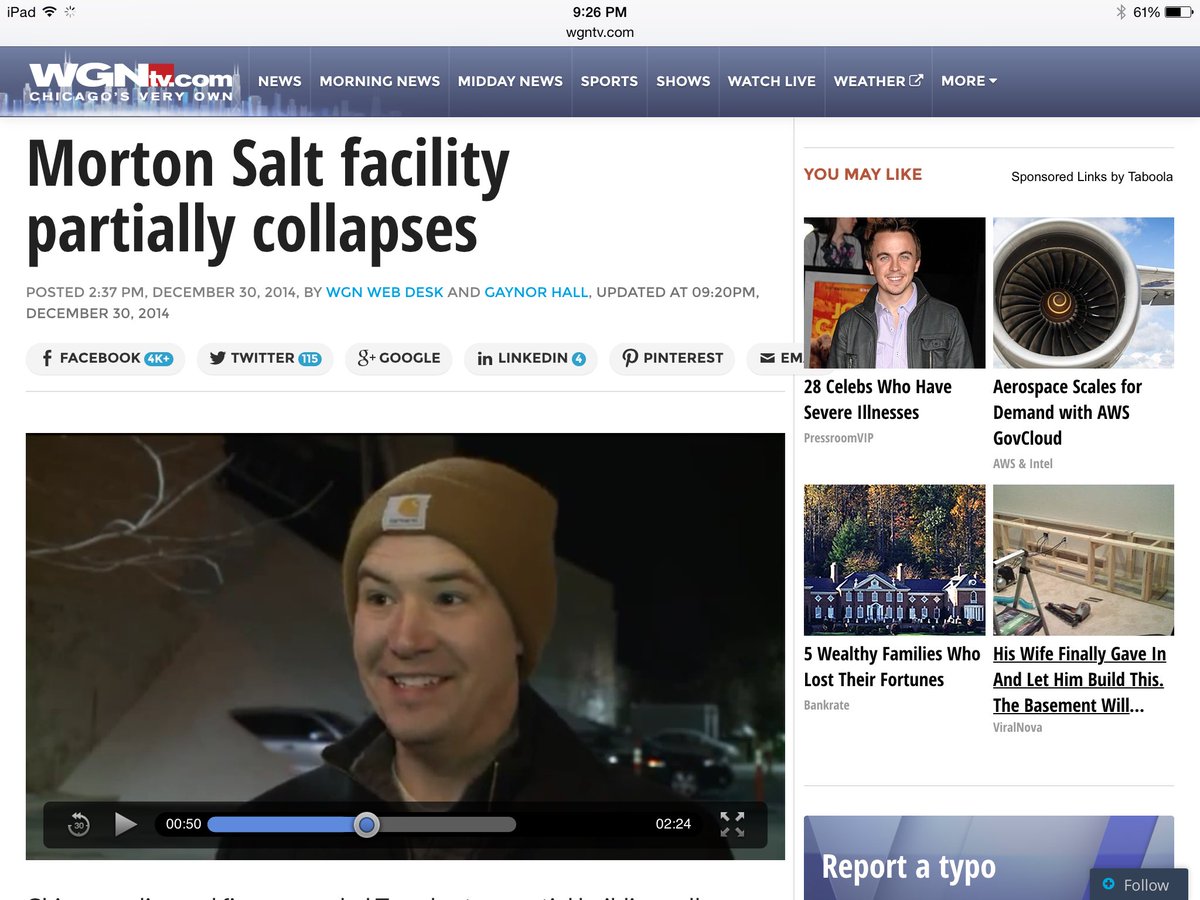
Task: Expand the MORE dropdown menu
Action: point(969,81)
